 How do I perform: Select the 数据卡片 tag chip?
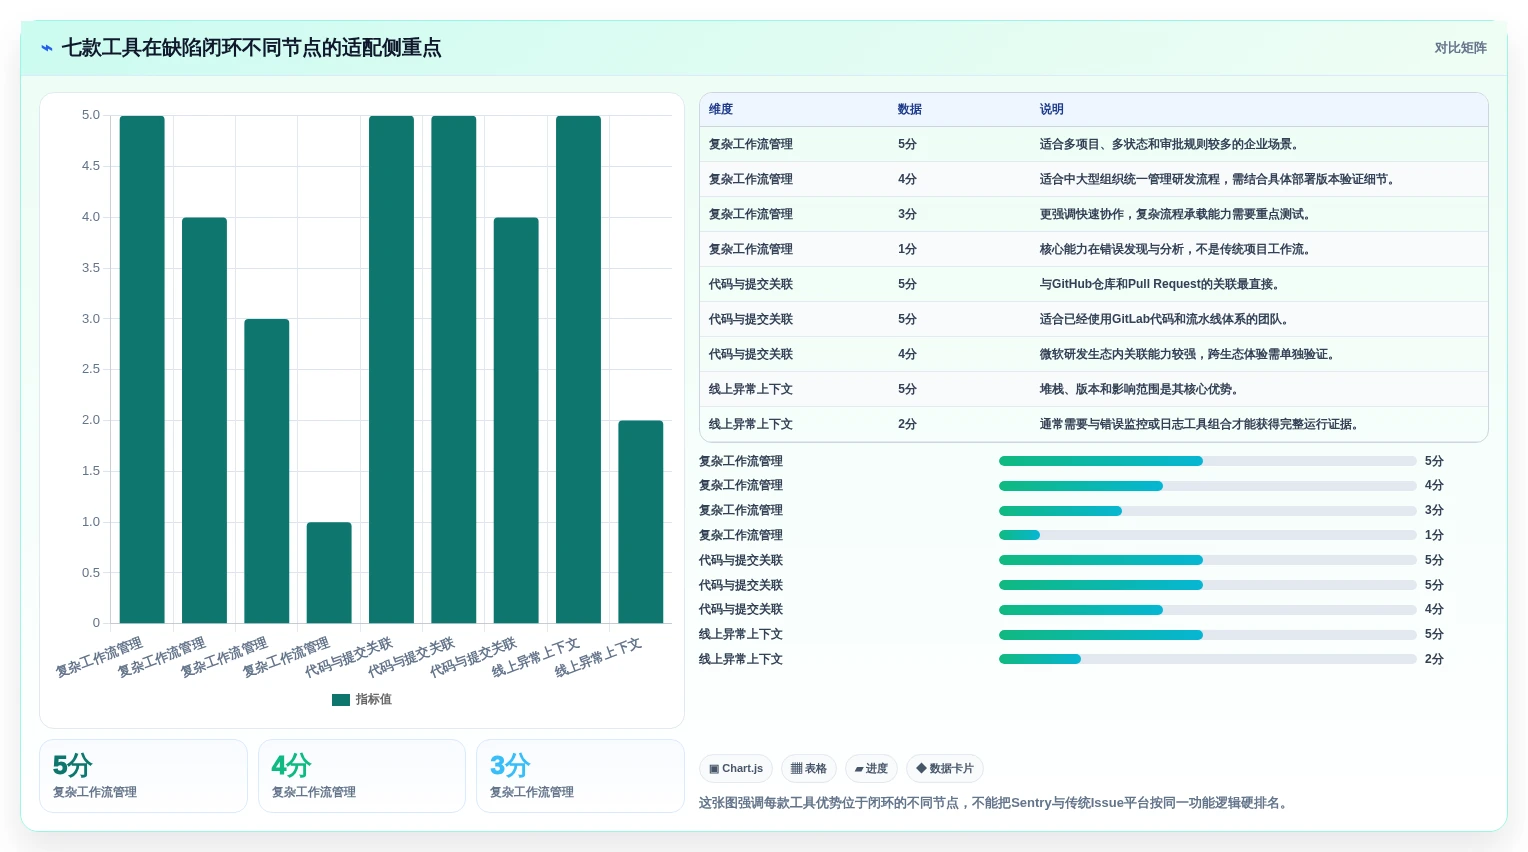945,769
